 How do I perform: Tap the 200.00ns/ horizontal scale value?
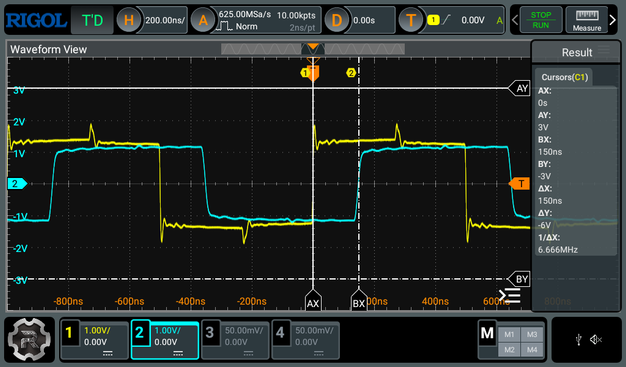165,20
